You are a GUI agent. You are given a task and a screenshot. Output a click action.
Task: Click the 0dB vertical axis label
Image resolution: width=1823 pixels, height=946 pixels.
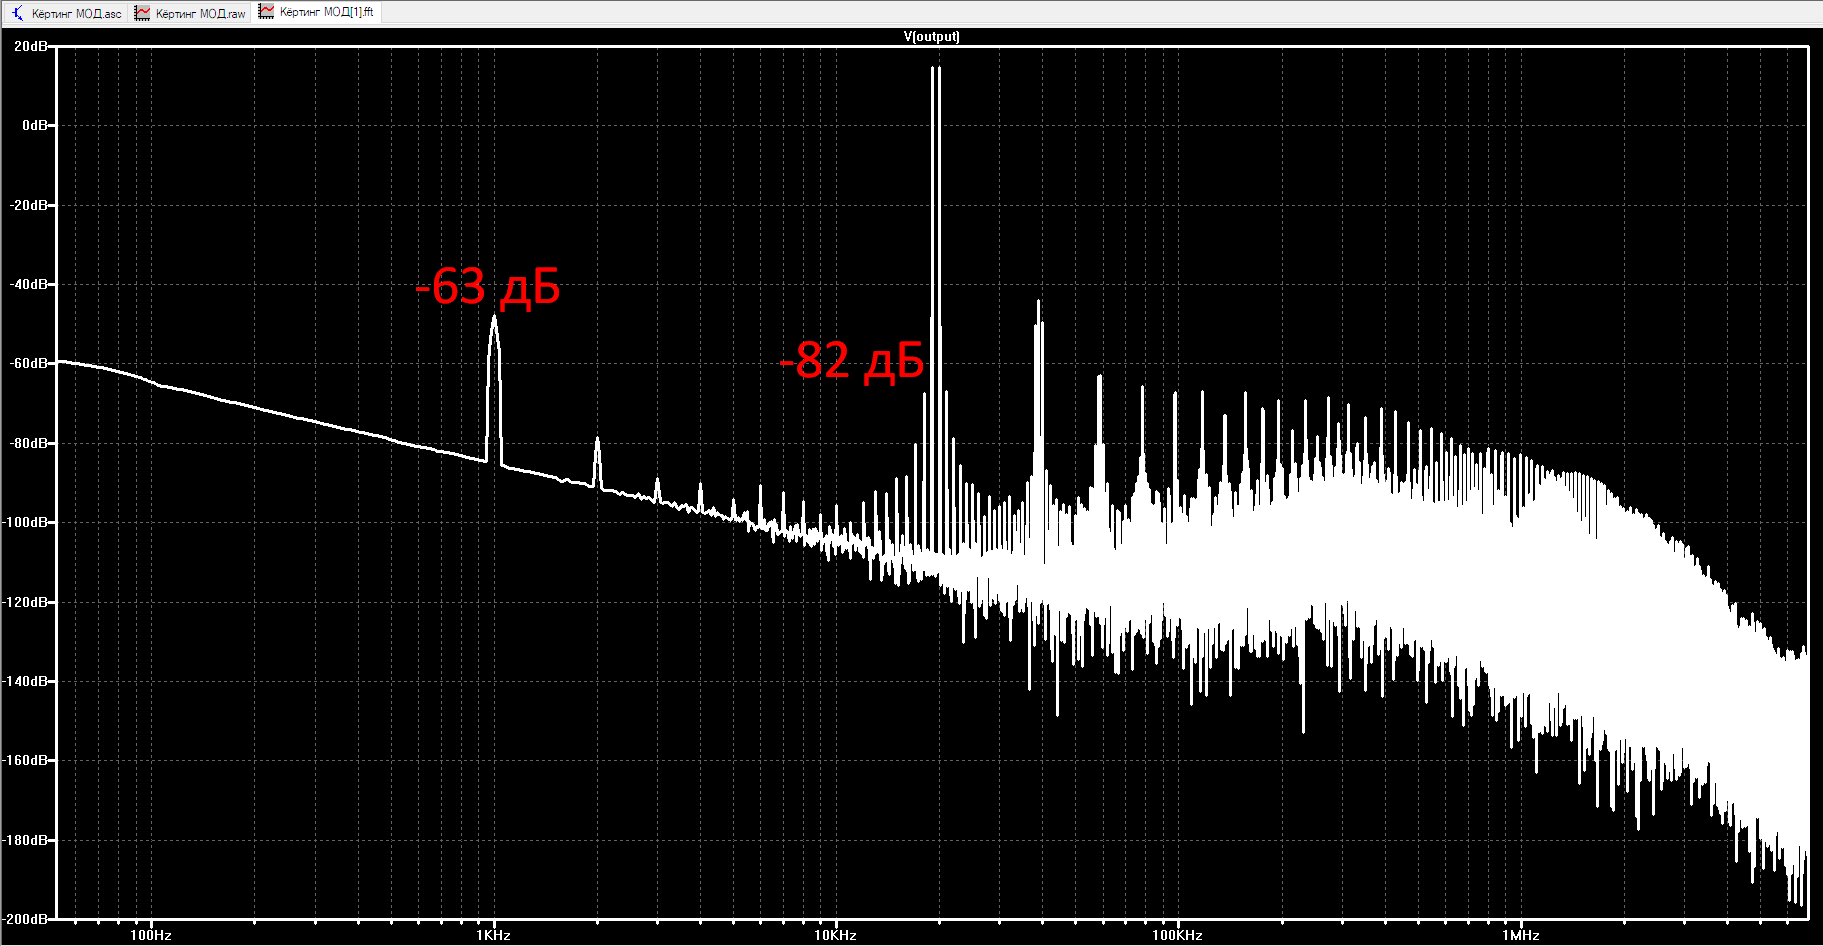click(x=34, y=126)
